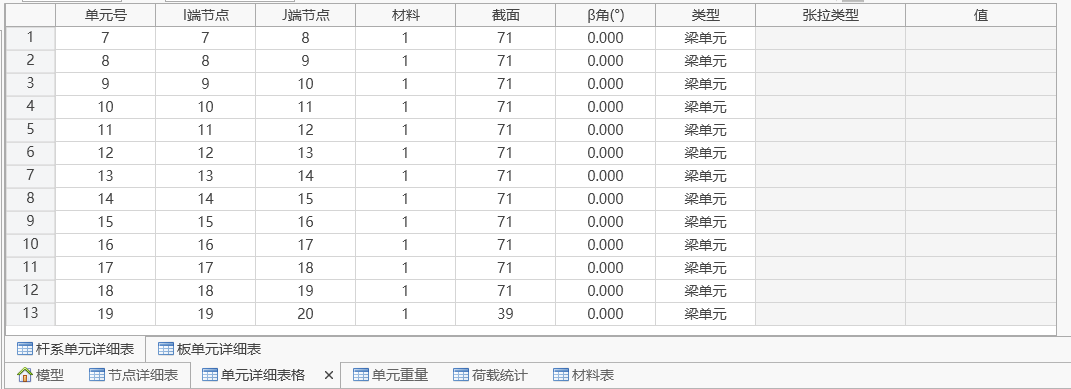The width and height of the screenshot is (1071, 389).
Task: Open the 杆系单元详细表 tab
Action: click(x=75, y=349)
